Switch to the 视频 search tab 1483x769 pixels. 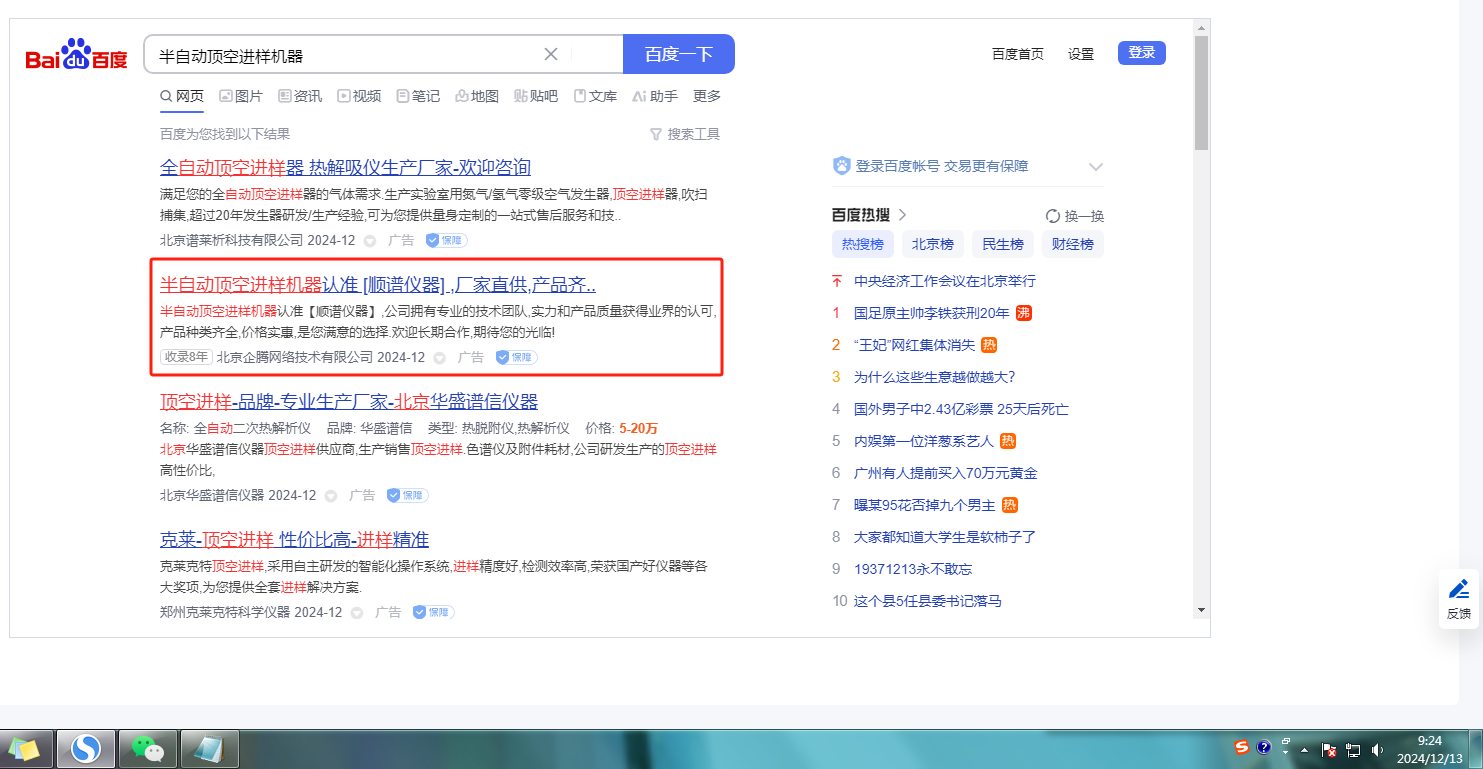[359, 96]
